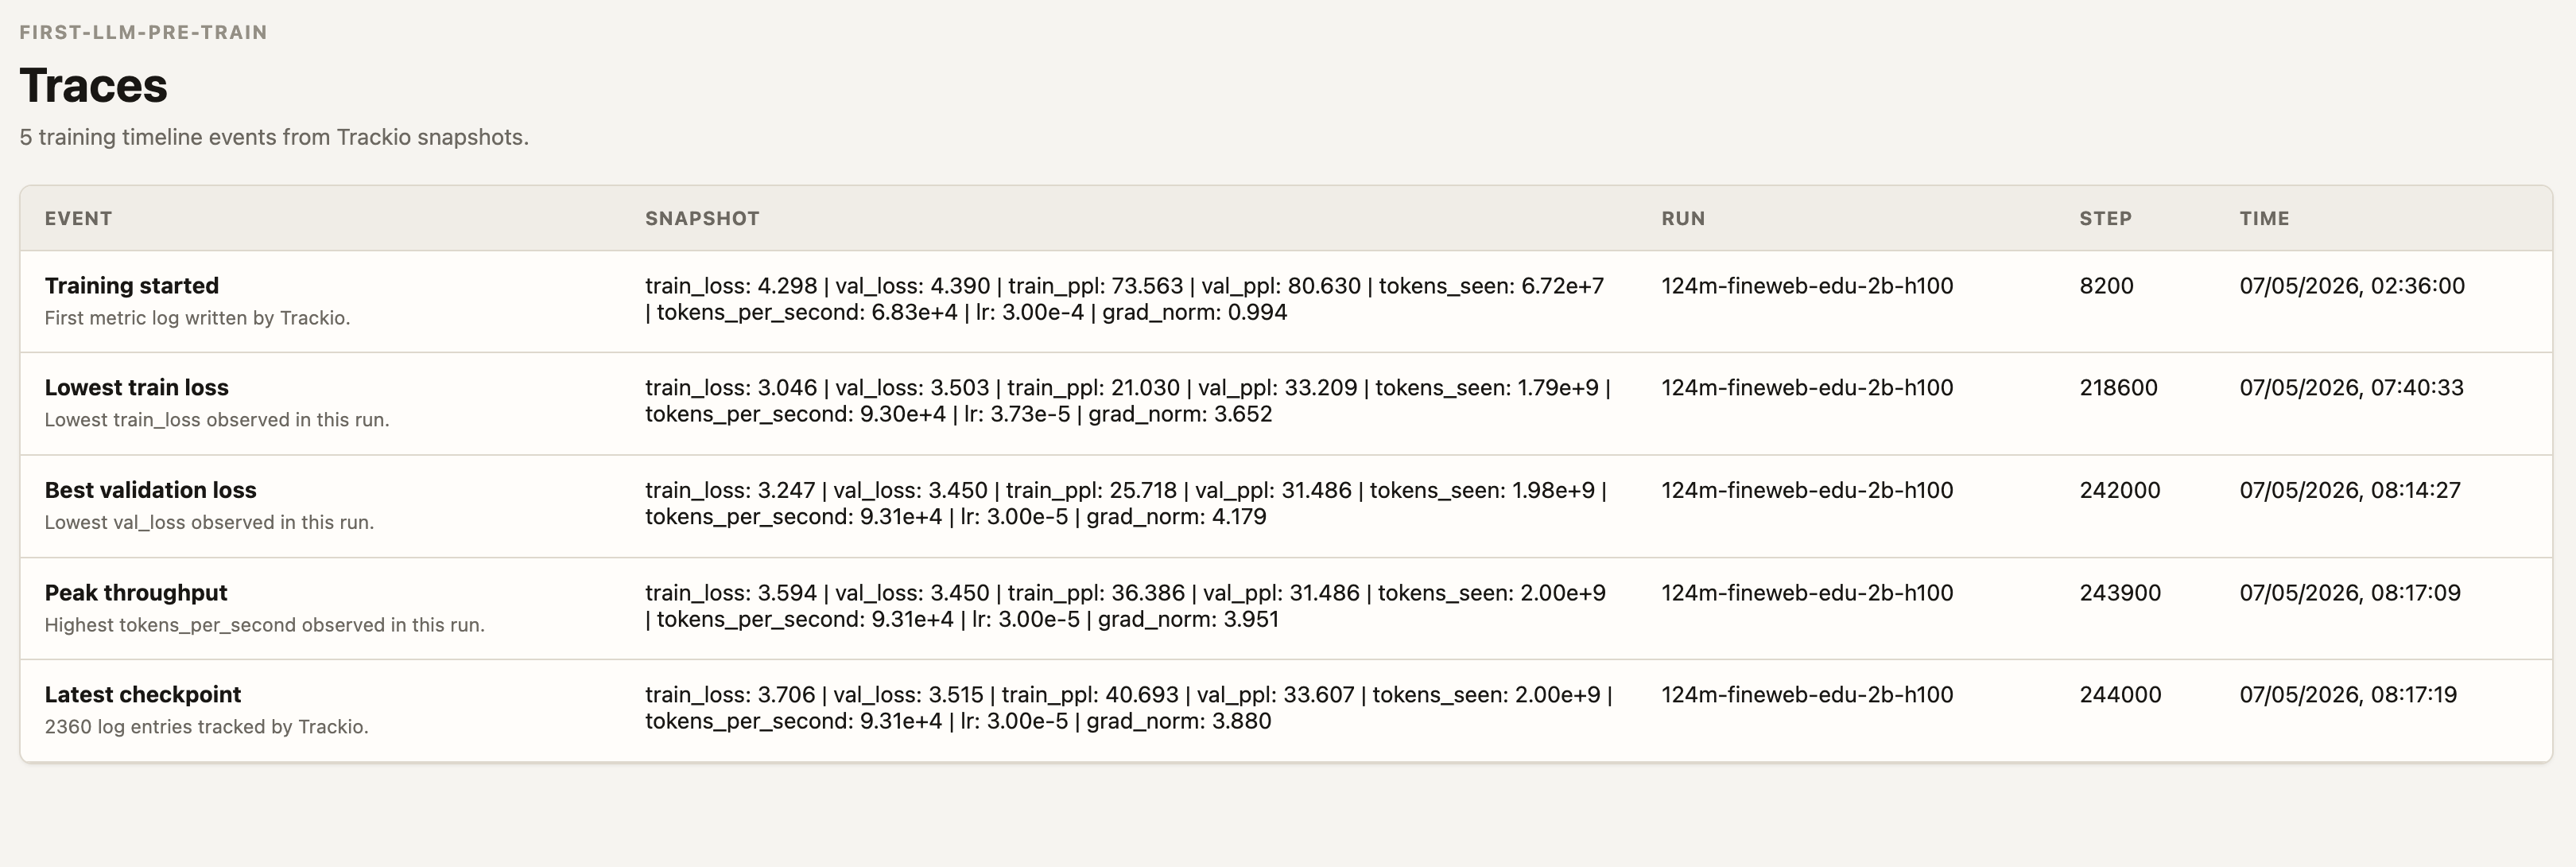
Task: Click step 242000 in Best validation loss row
Action: coord(2120,490)
